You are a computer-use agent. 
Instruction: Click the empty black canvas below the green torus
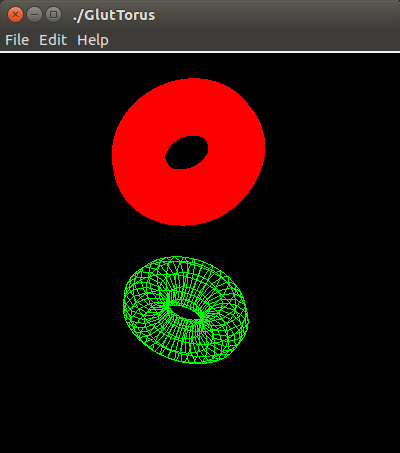coord(200,408)
